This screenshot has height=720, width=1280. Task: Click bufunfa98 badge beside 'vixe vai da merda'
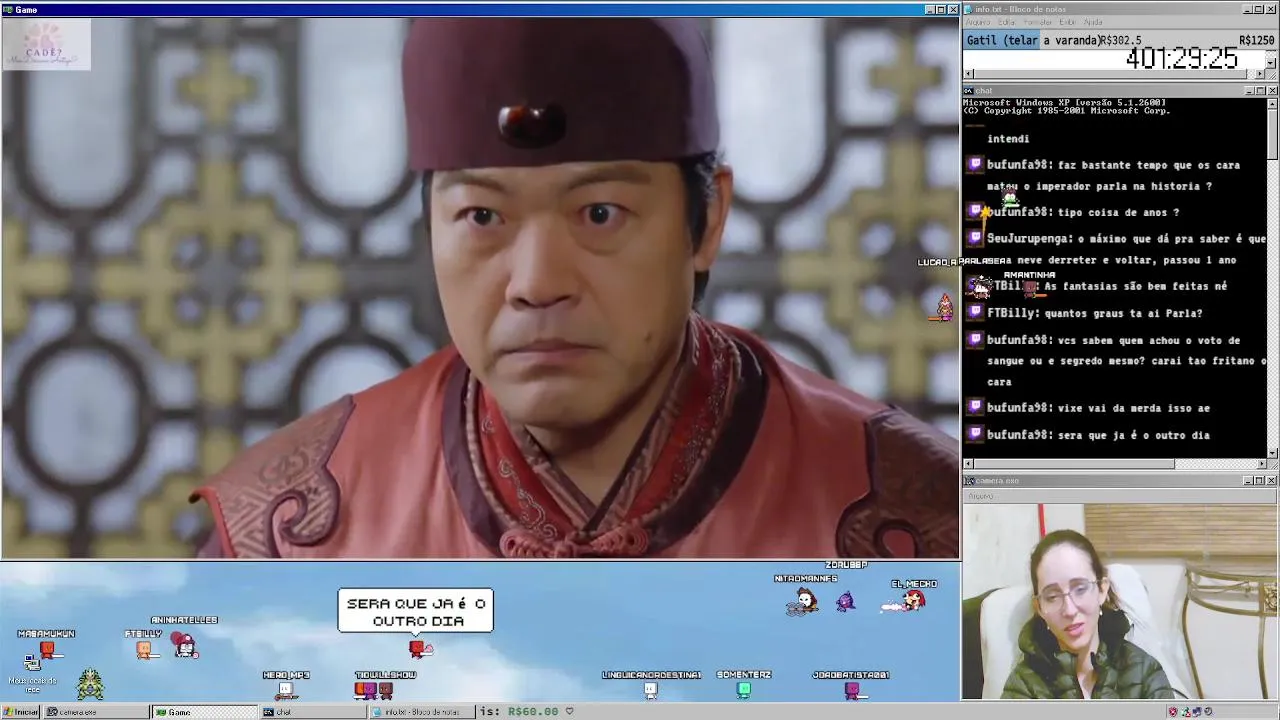975,407
